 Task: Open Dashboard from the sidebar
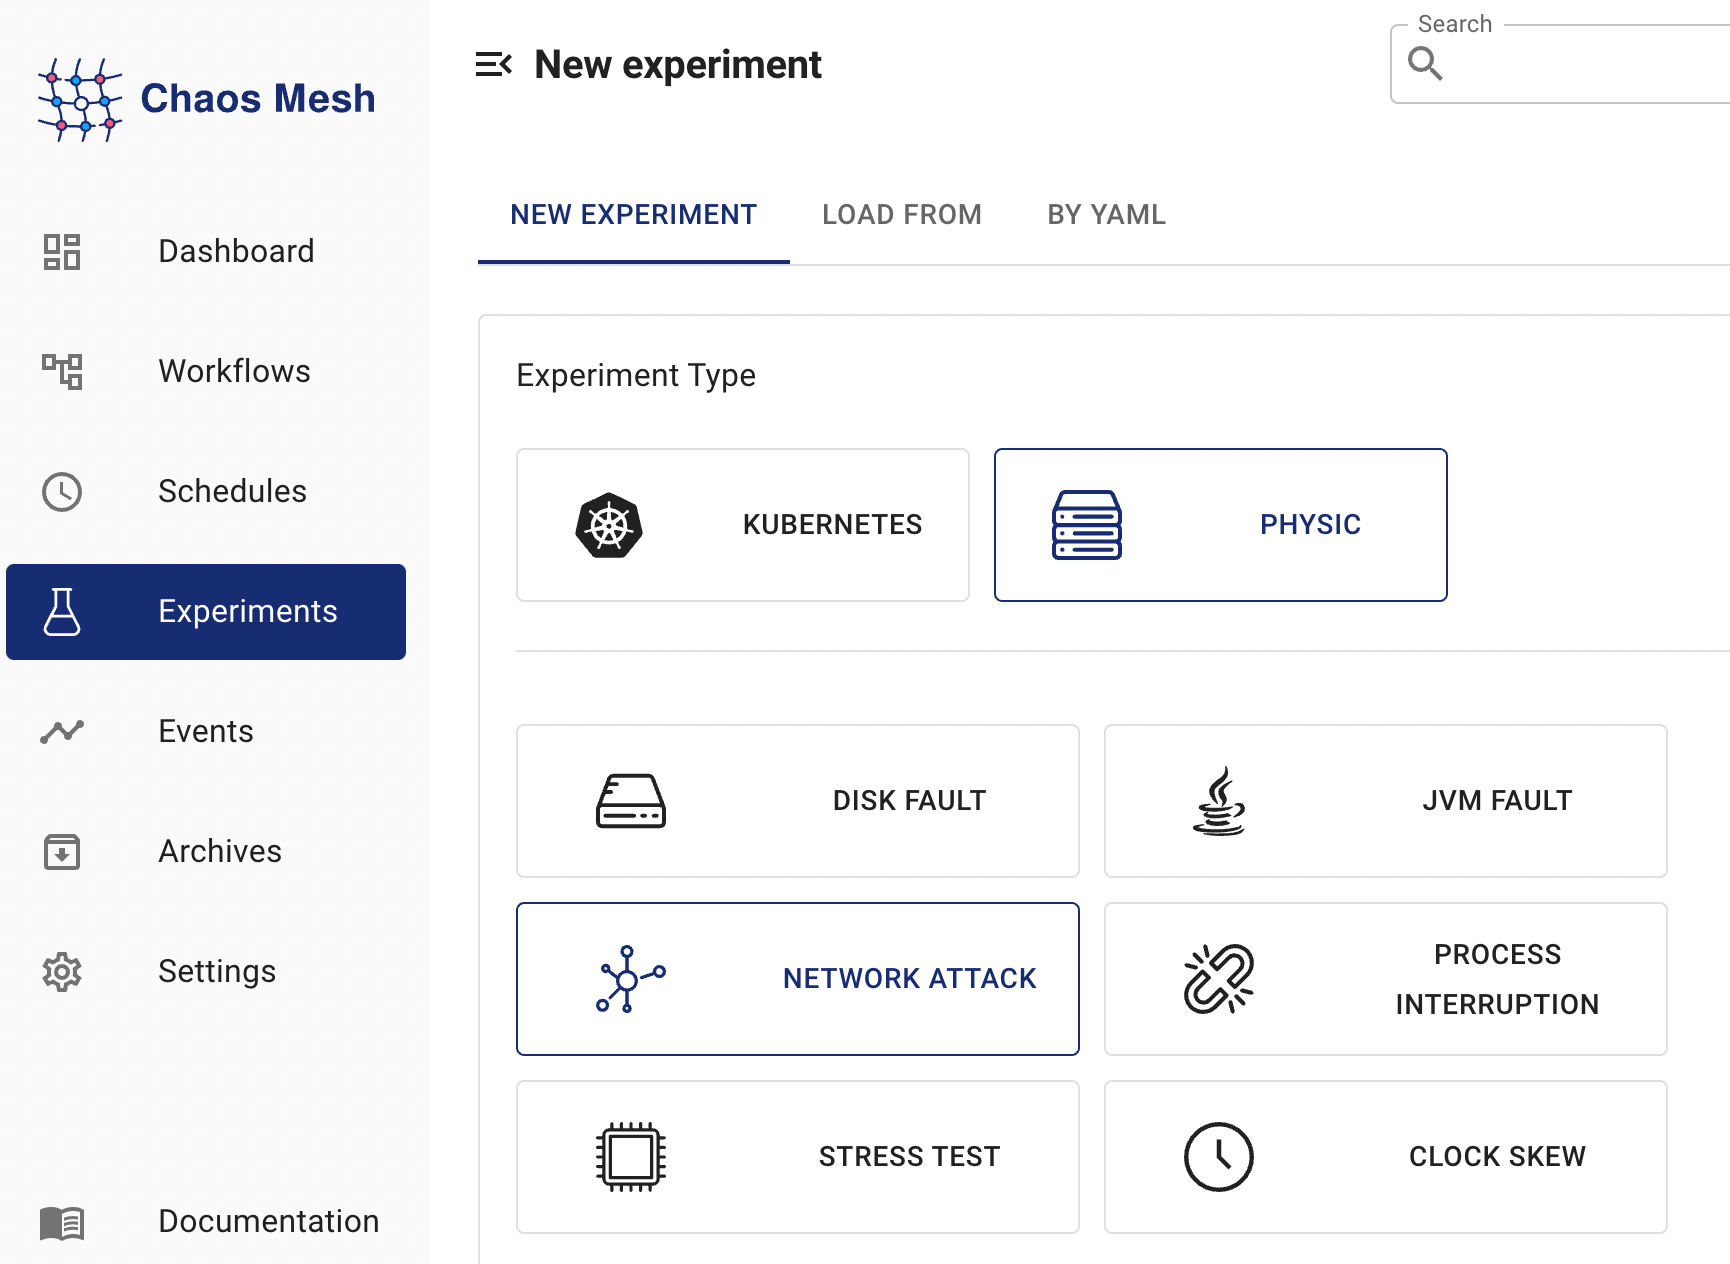pyautogui.click(x=236, y=251)
